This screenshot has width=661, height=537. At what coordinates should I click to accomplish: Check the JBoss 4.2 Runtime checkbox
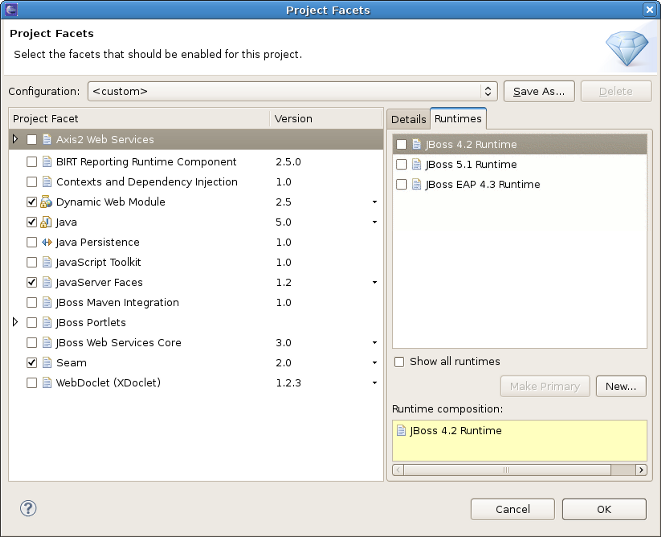[402, 145]
